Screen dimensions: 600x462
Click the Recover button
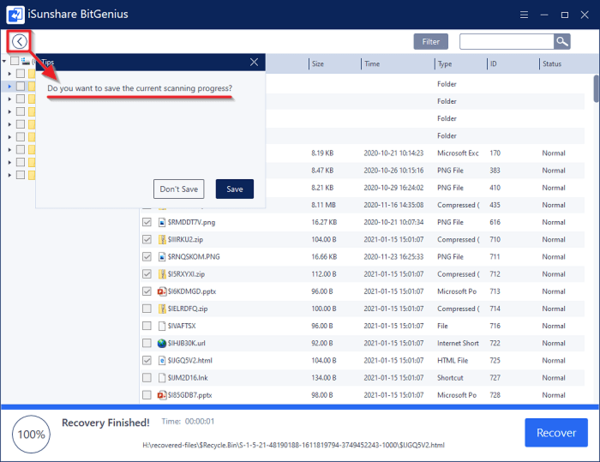point(556,433)
